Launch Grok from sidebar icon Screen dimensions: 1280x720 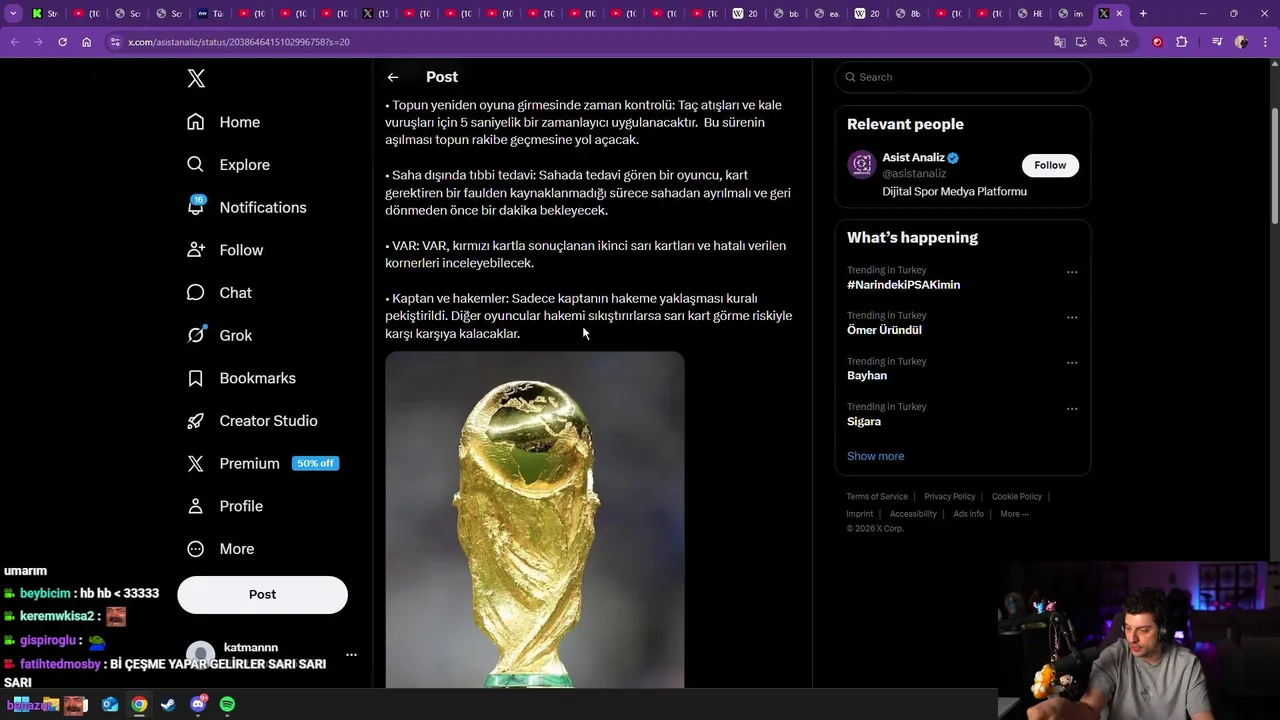click(196, 335)
